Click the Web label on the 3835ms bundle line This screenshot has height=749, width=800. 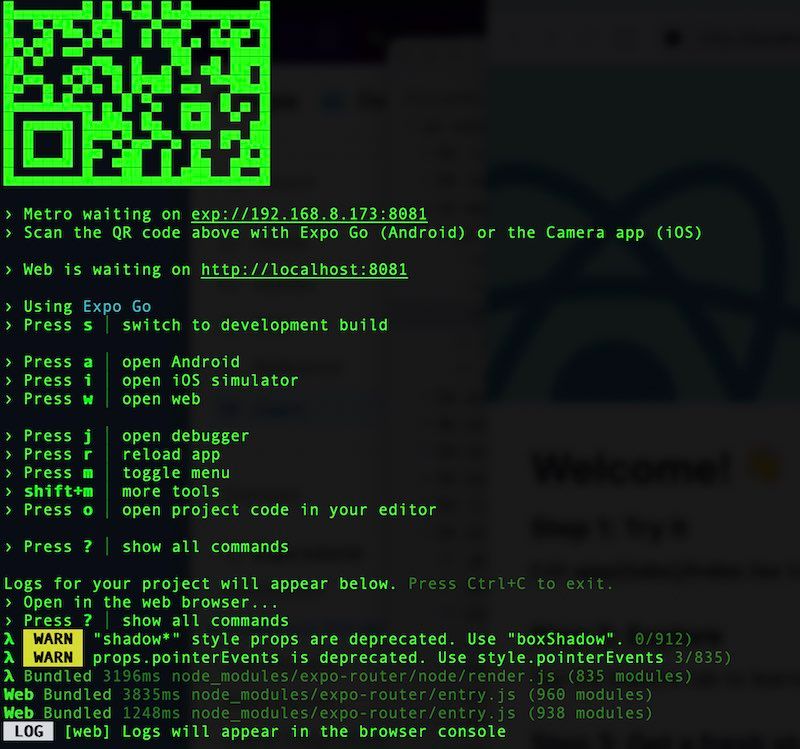[20, 694]
